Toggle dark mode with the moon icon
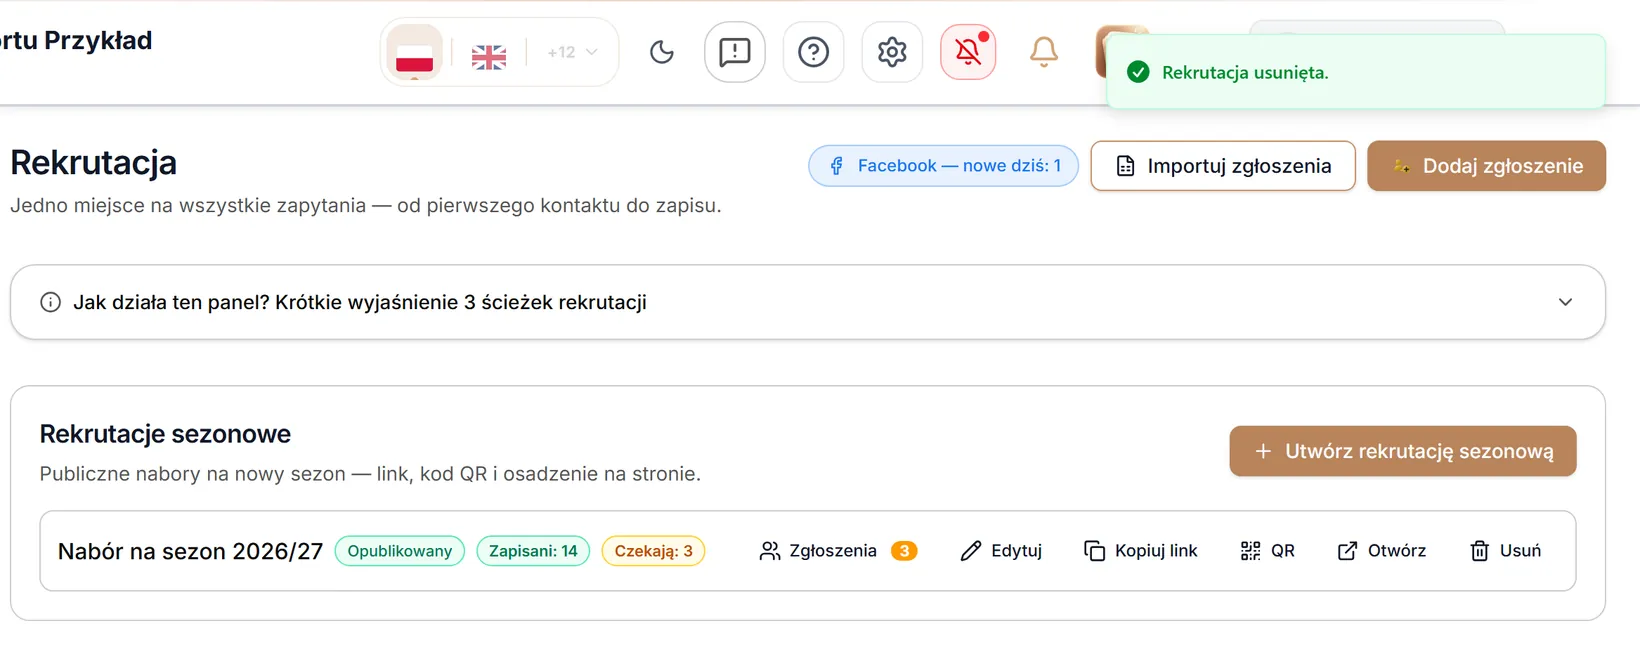 662,52
